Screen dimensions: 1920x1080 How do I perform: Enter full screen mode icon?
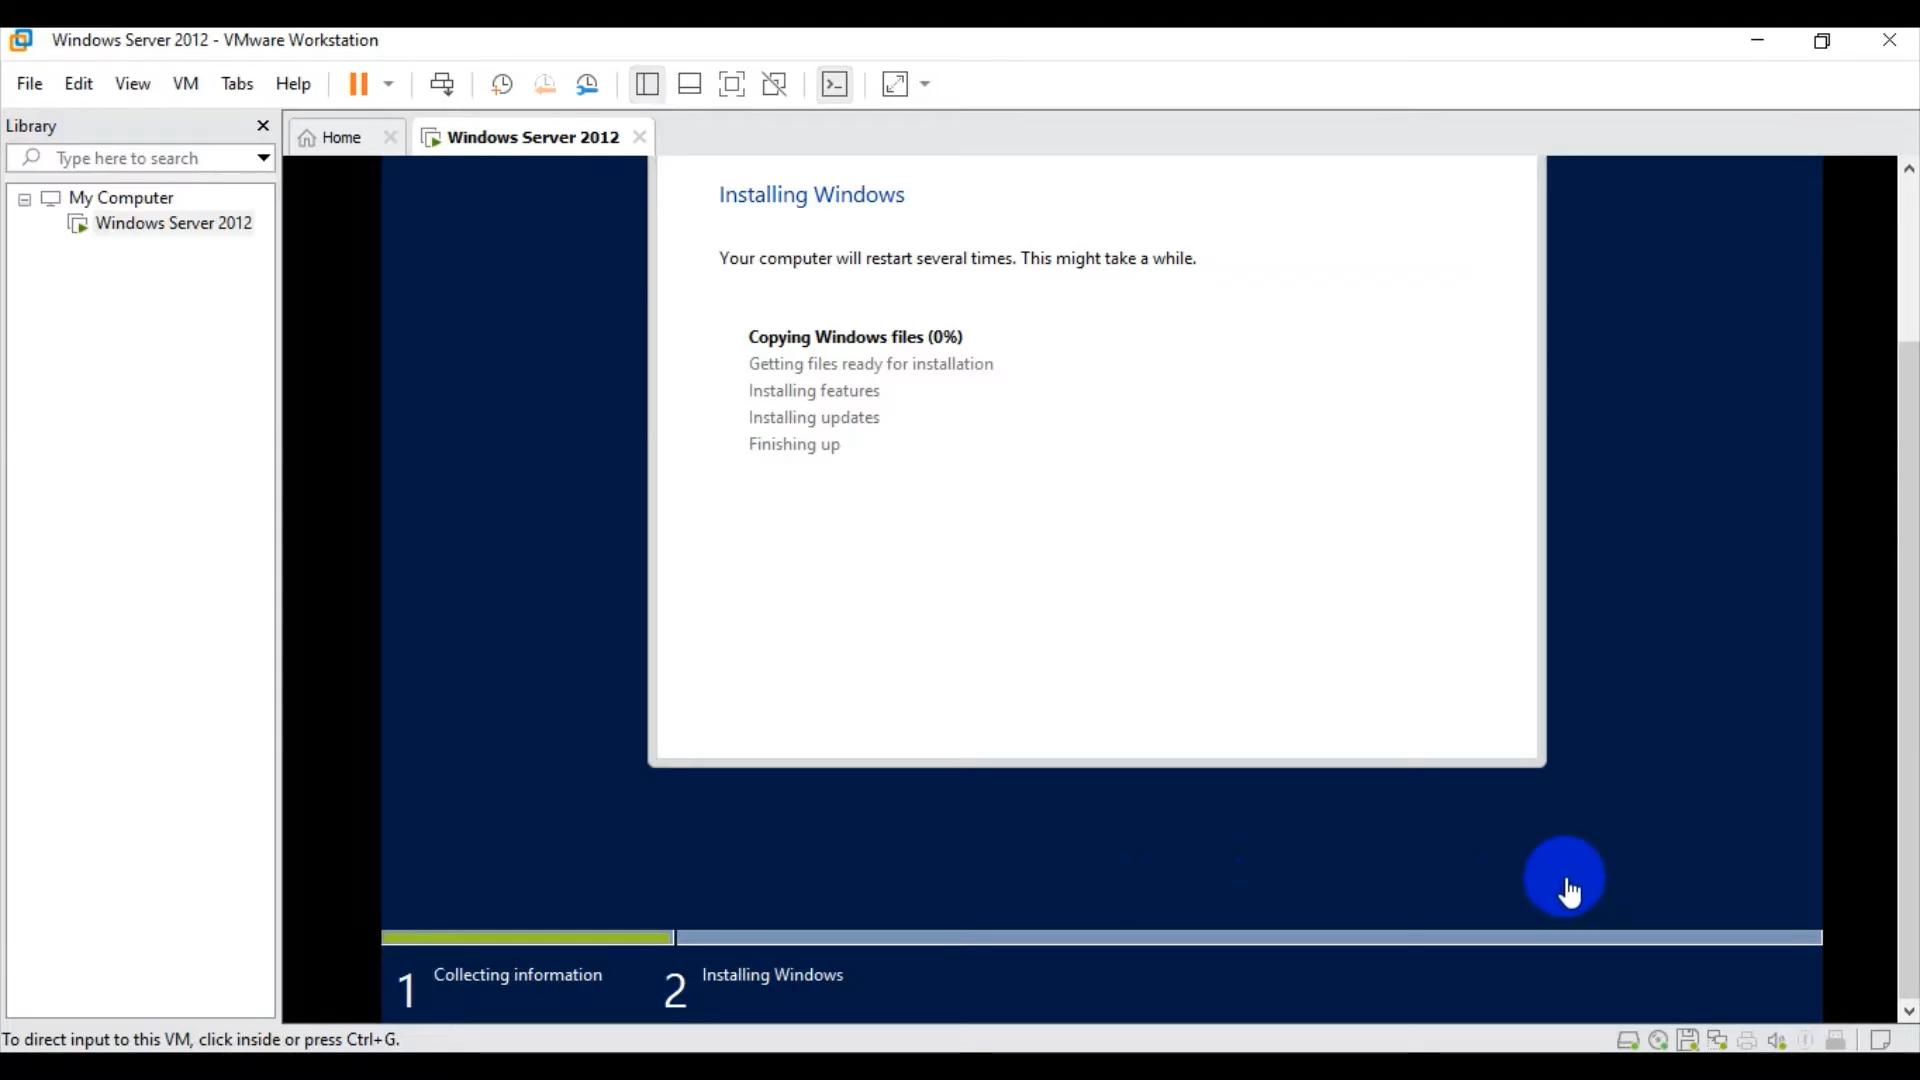pyautogui.click(x=732, y=84)
